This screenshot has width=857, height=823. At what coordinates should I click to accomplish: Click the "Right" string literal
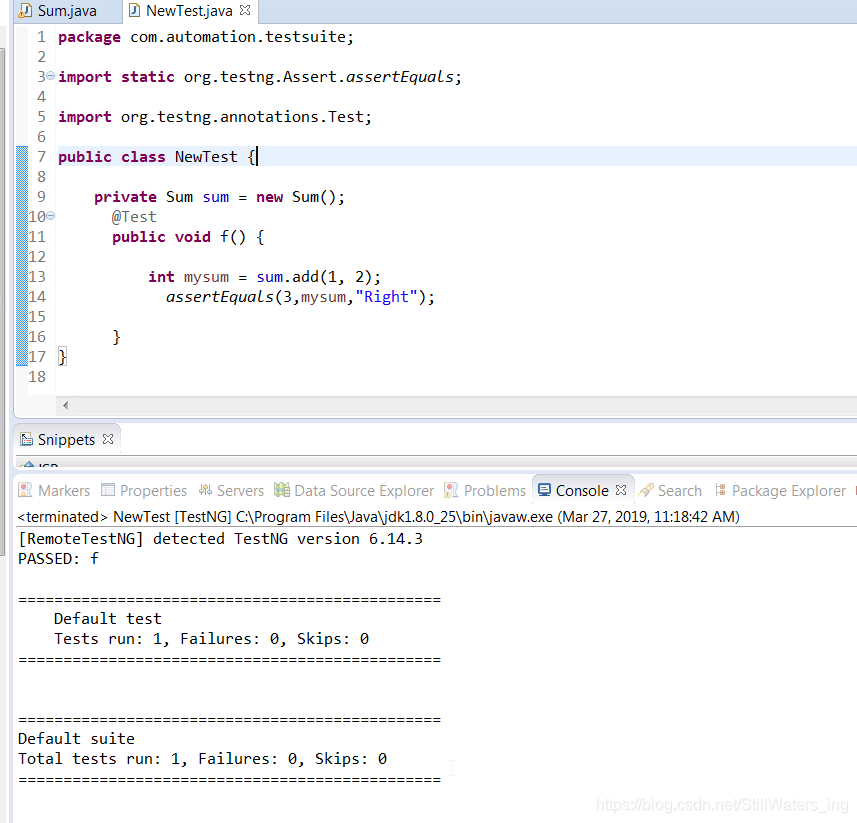(386, 297)
